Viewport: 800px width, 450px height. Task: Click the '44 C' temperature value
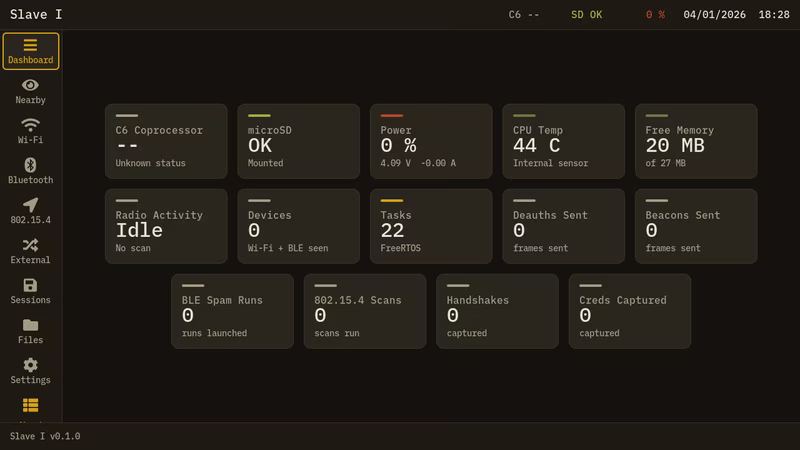click(x=537, y=146)
